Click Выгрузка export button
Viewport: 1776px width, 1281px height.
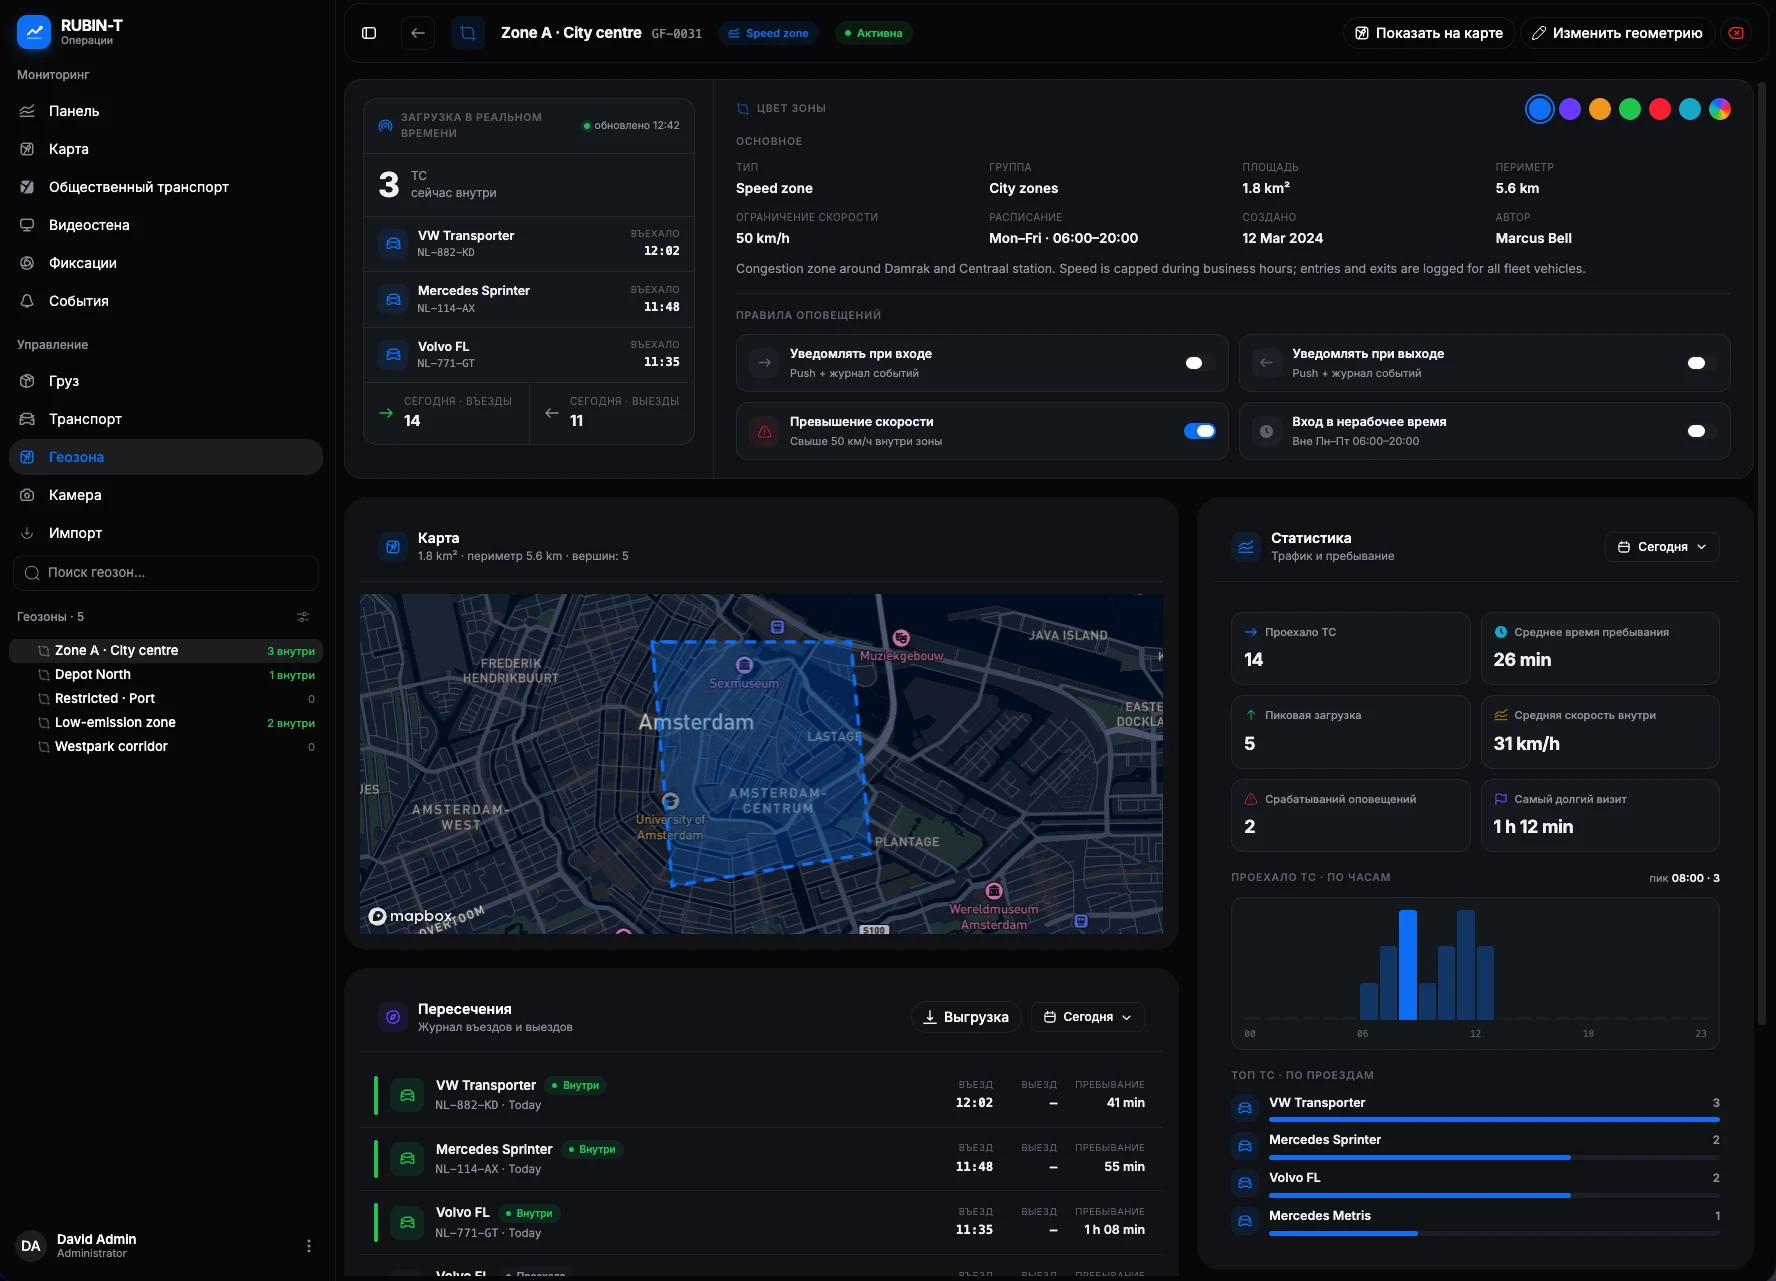coord(966,1017)
